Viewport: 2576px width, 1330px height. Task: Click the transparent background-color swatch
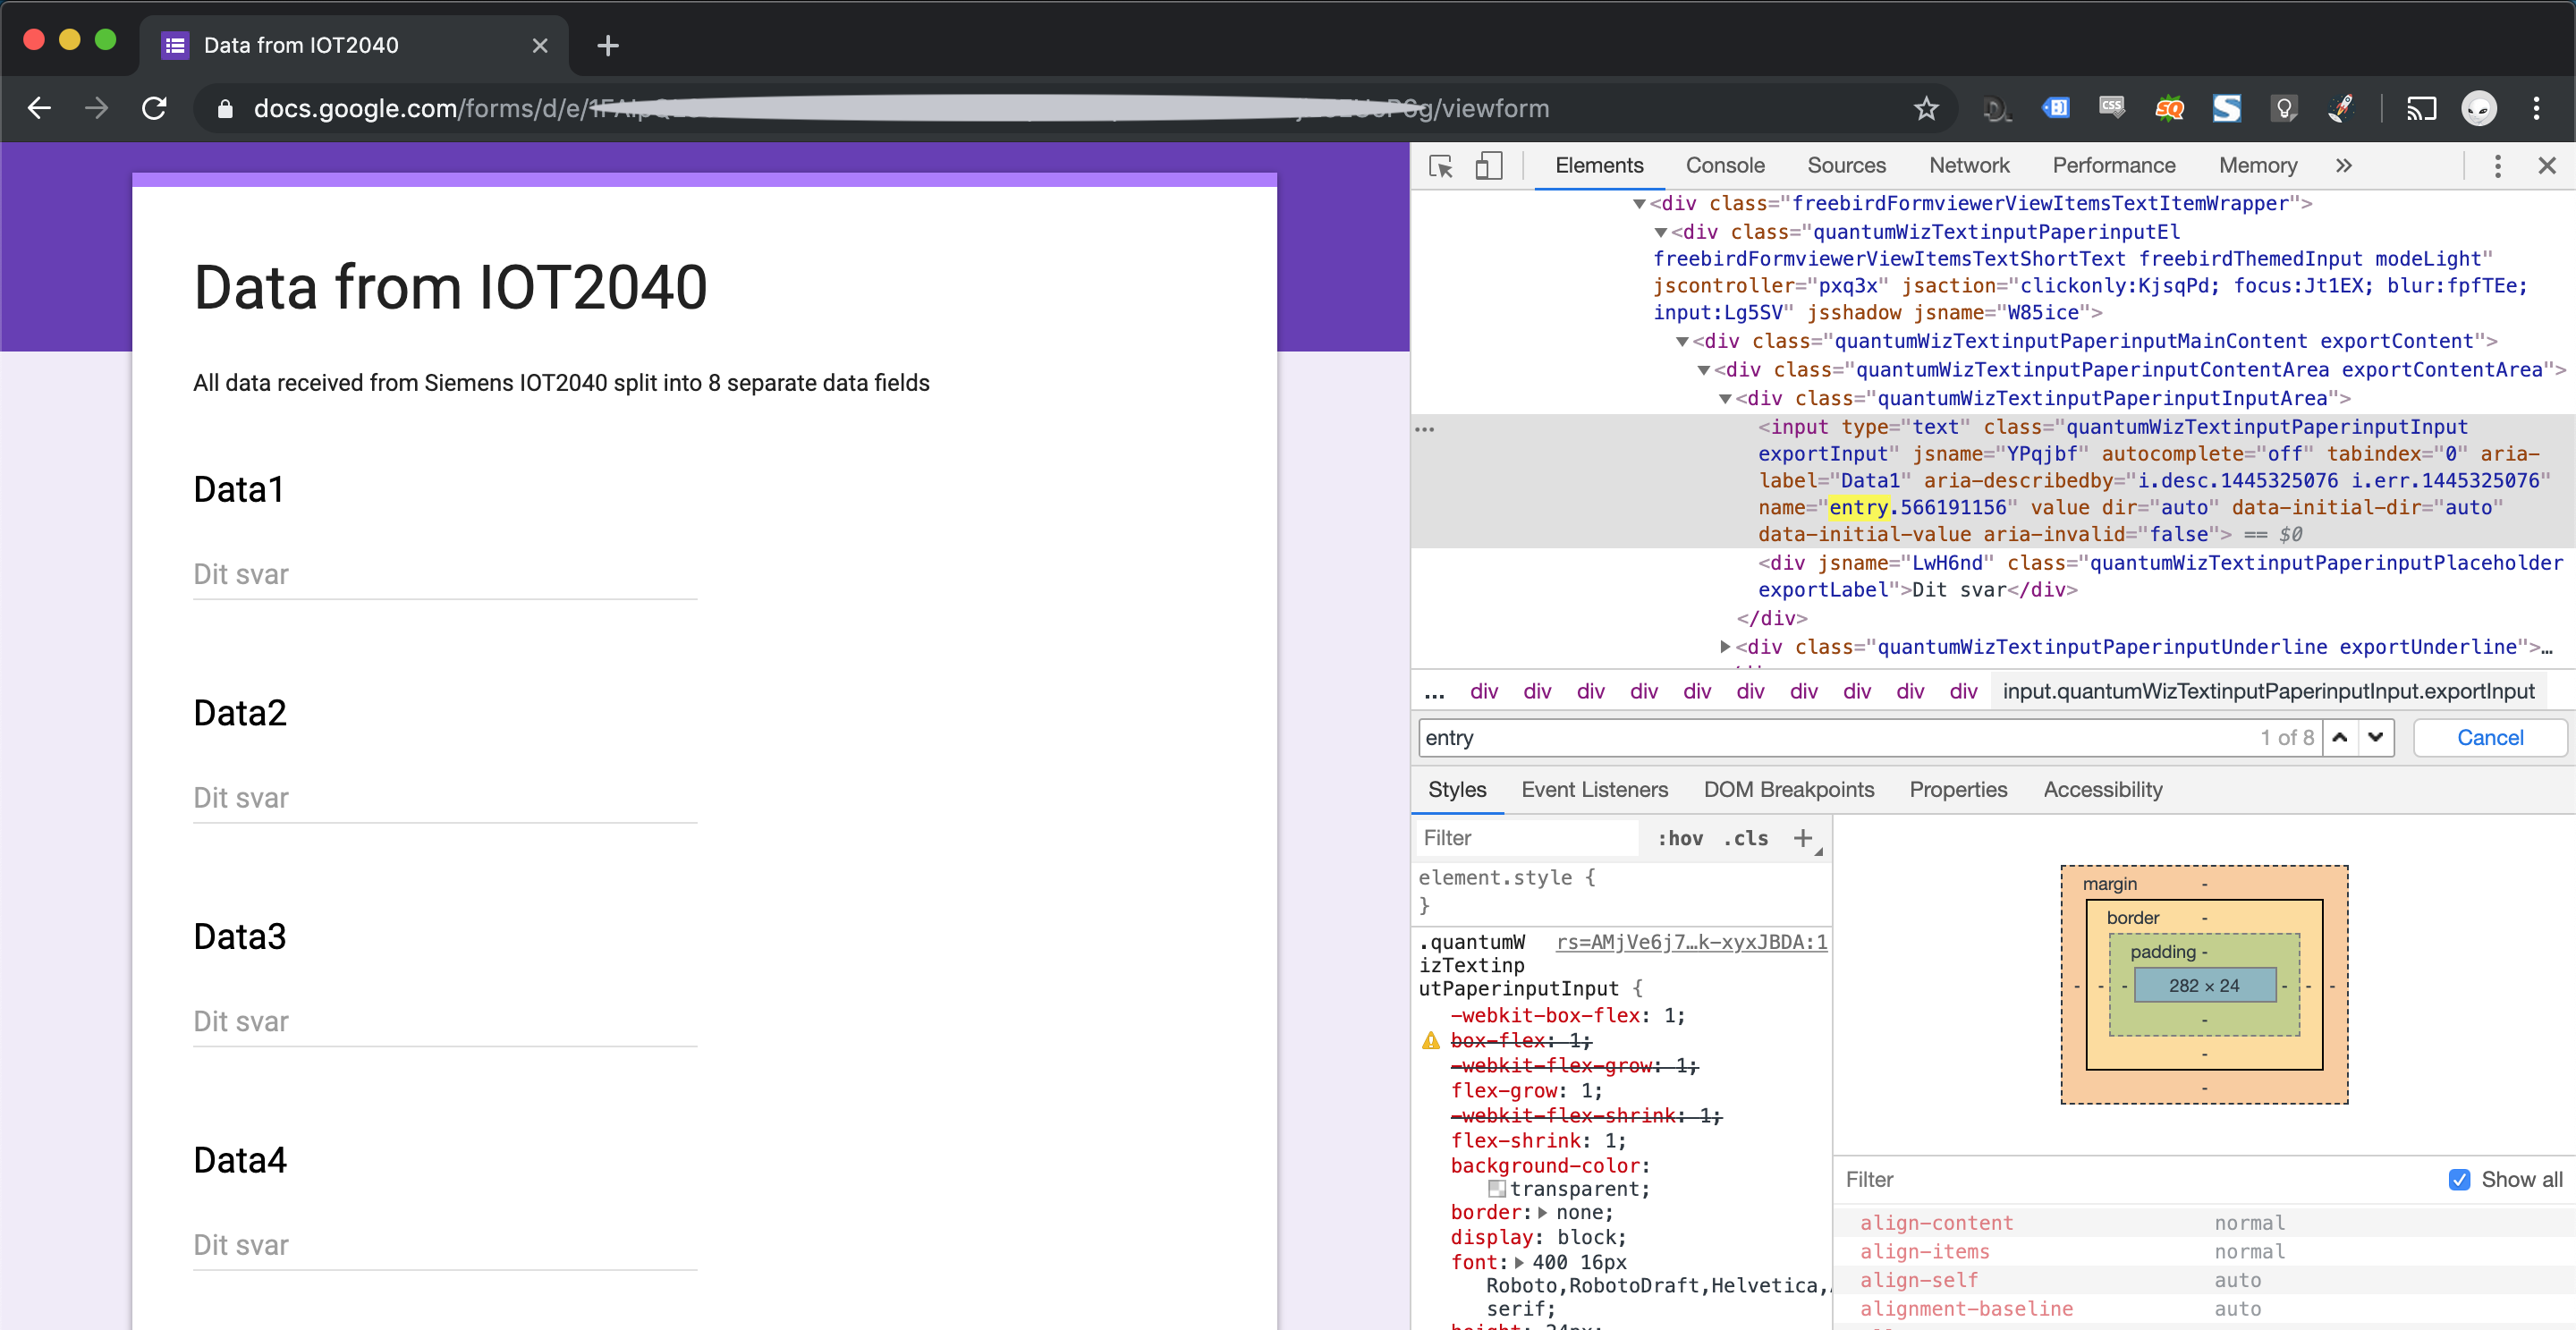click(x=1497, y=1189)
